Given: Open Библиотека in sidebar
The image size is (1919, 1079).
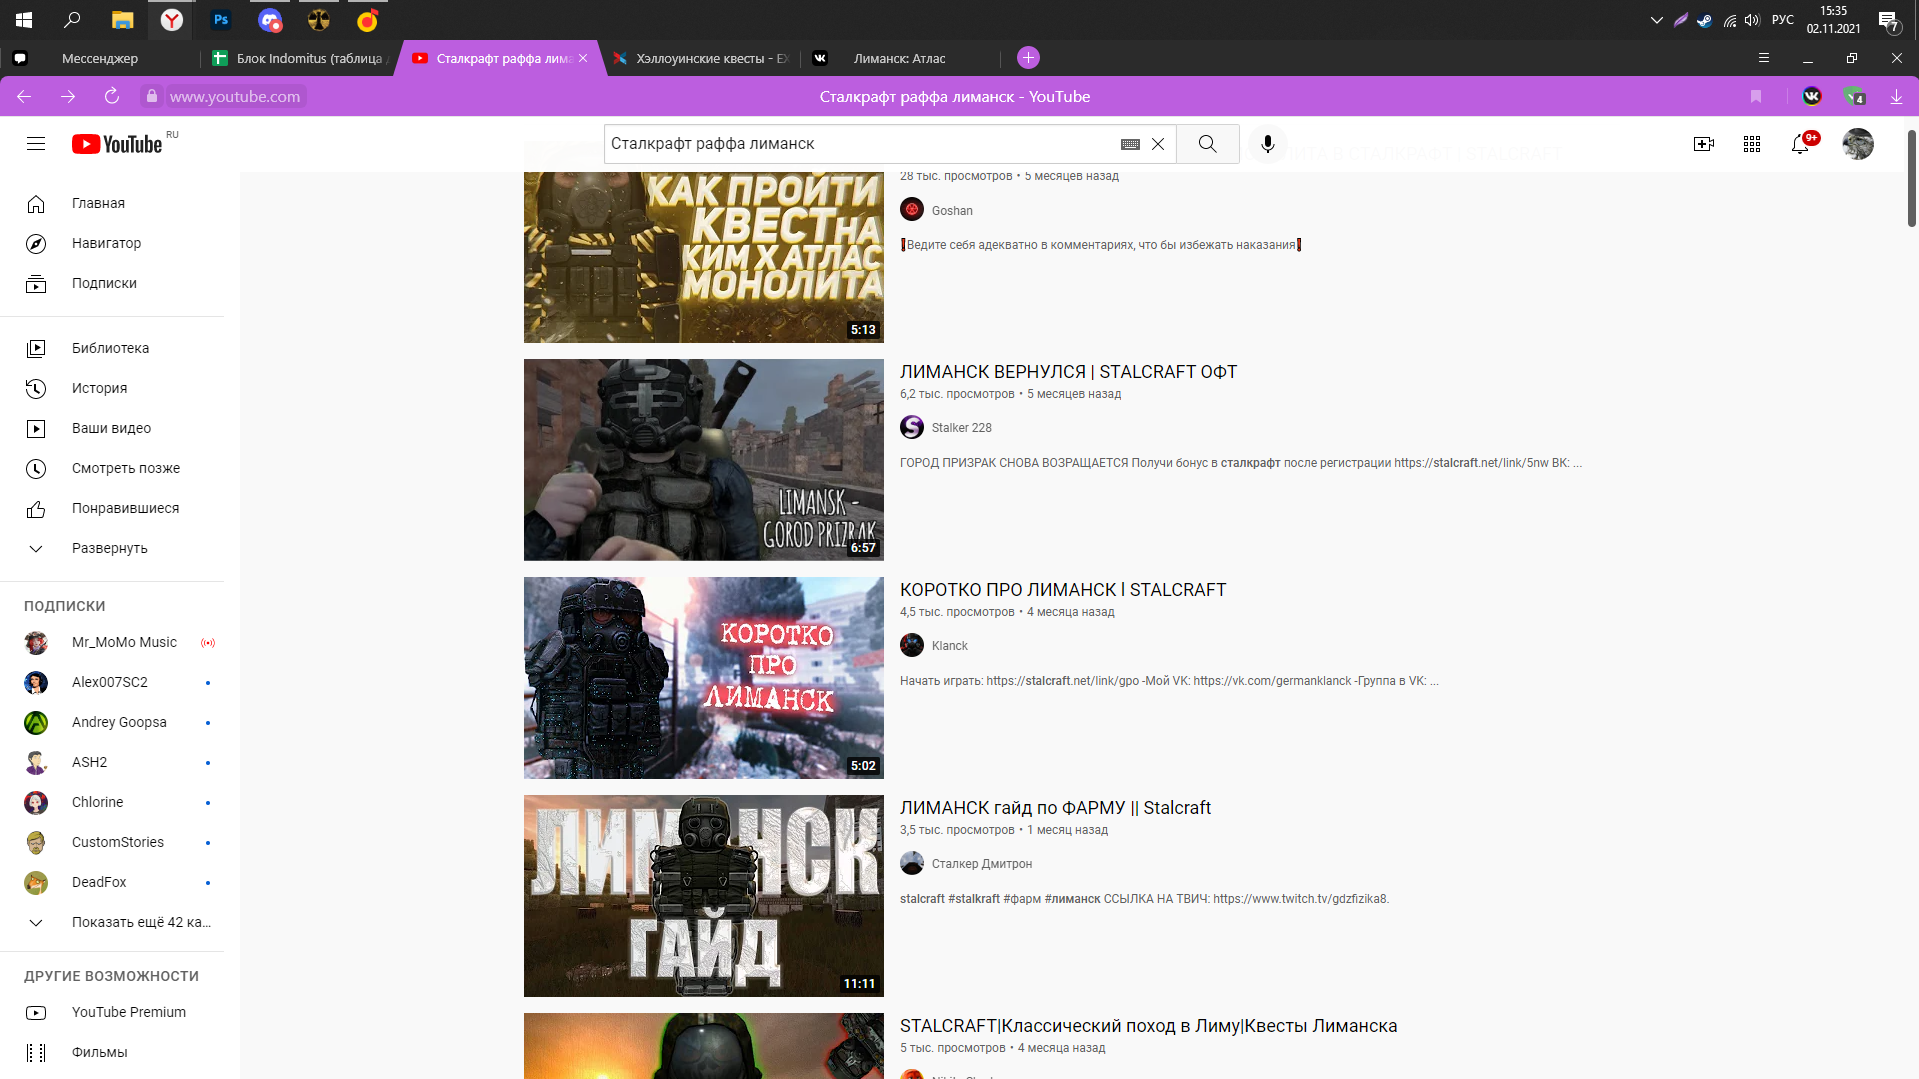Looking at the screenshot, I should (x=112, y=348).
